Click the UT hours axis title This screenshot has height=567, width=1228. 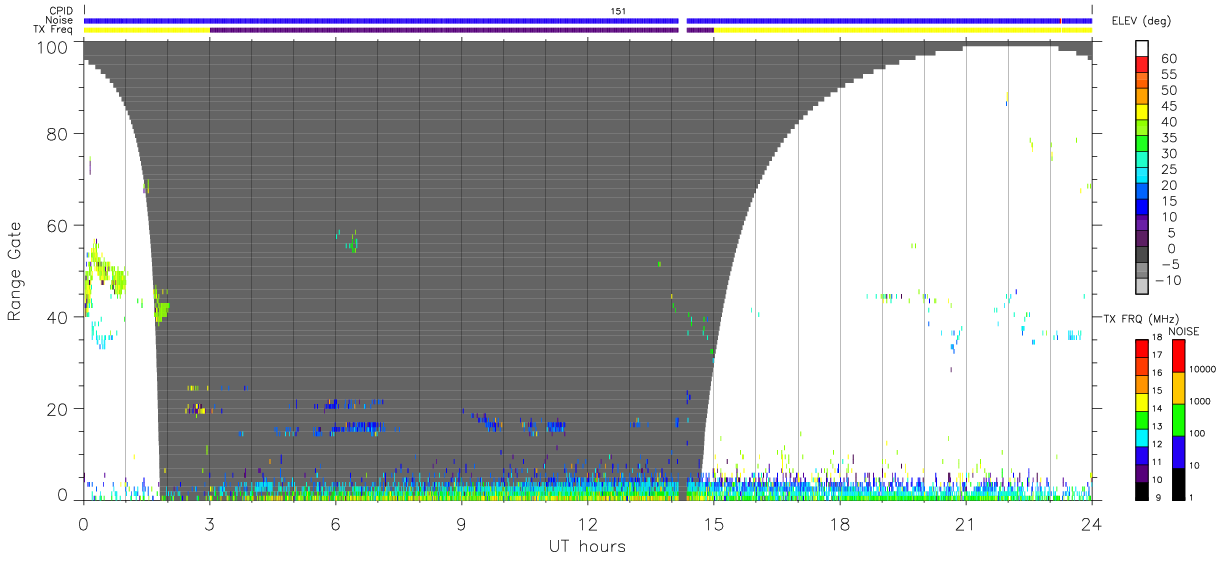click(x=586, y=546)
